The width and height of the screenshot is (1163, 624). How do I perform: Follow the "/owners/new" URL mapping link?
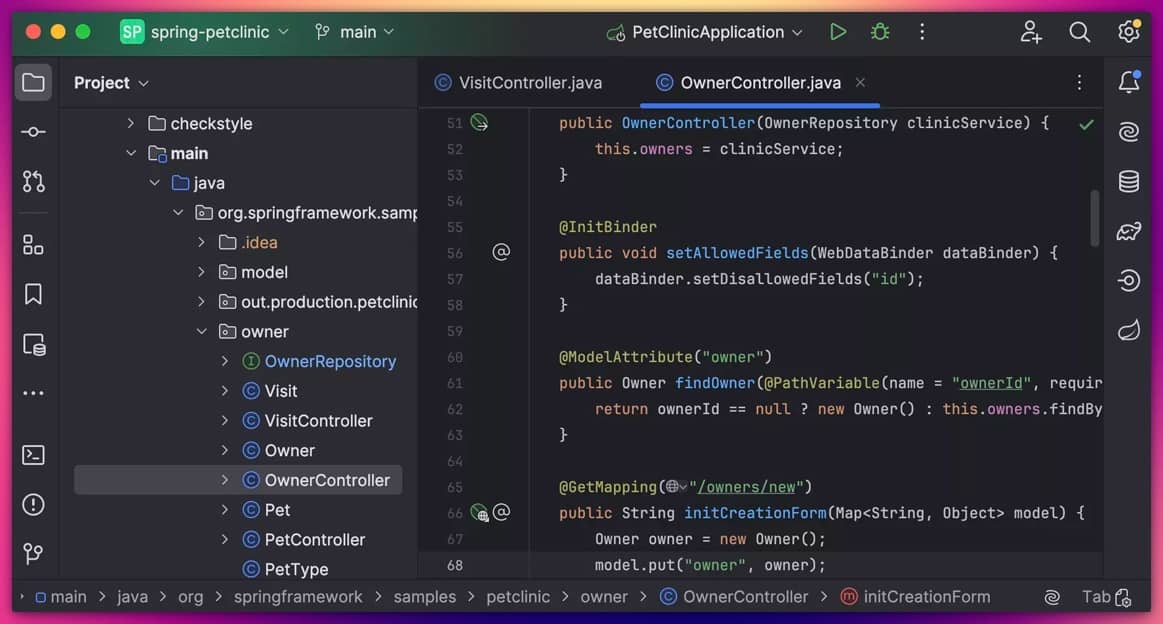pos(750,487)
